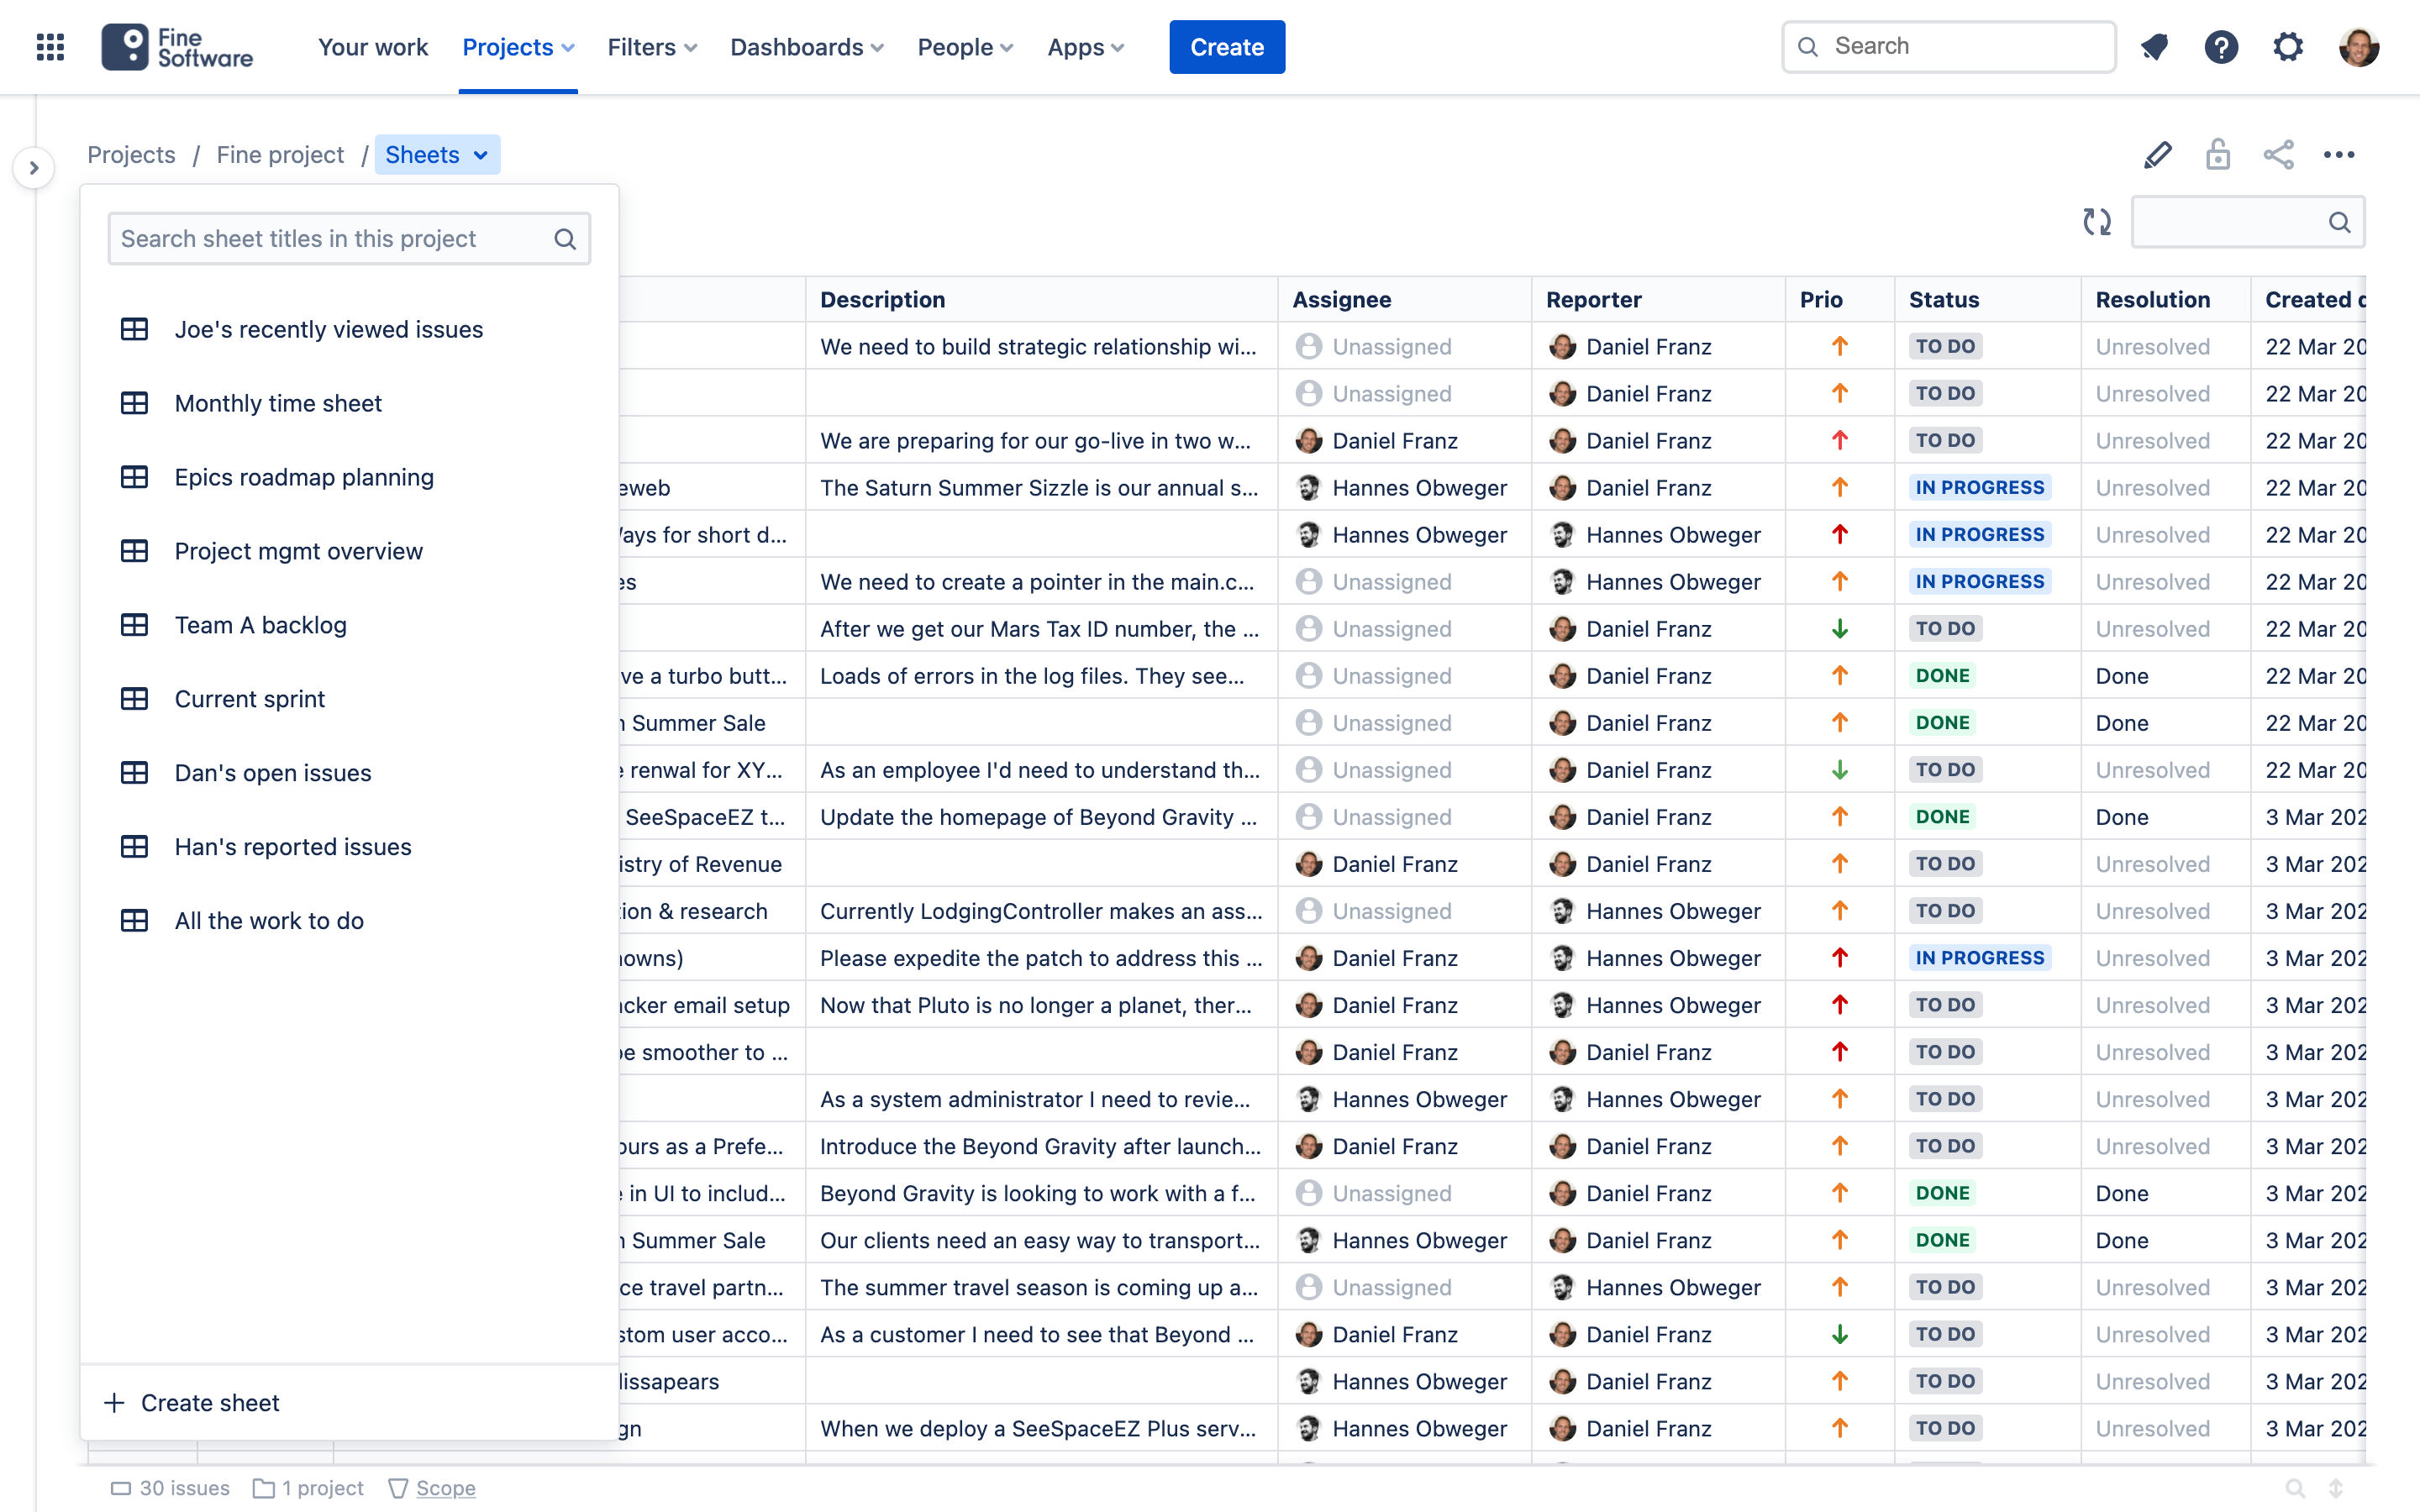Open the three-dots more options menu
Screen dimensions: 2420x1512
tap(2339, 155)
